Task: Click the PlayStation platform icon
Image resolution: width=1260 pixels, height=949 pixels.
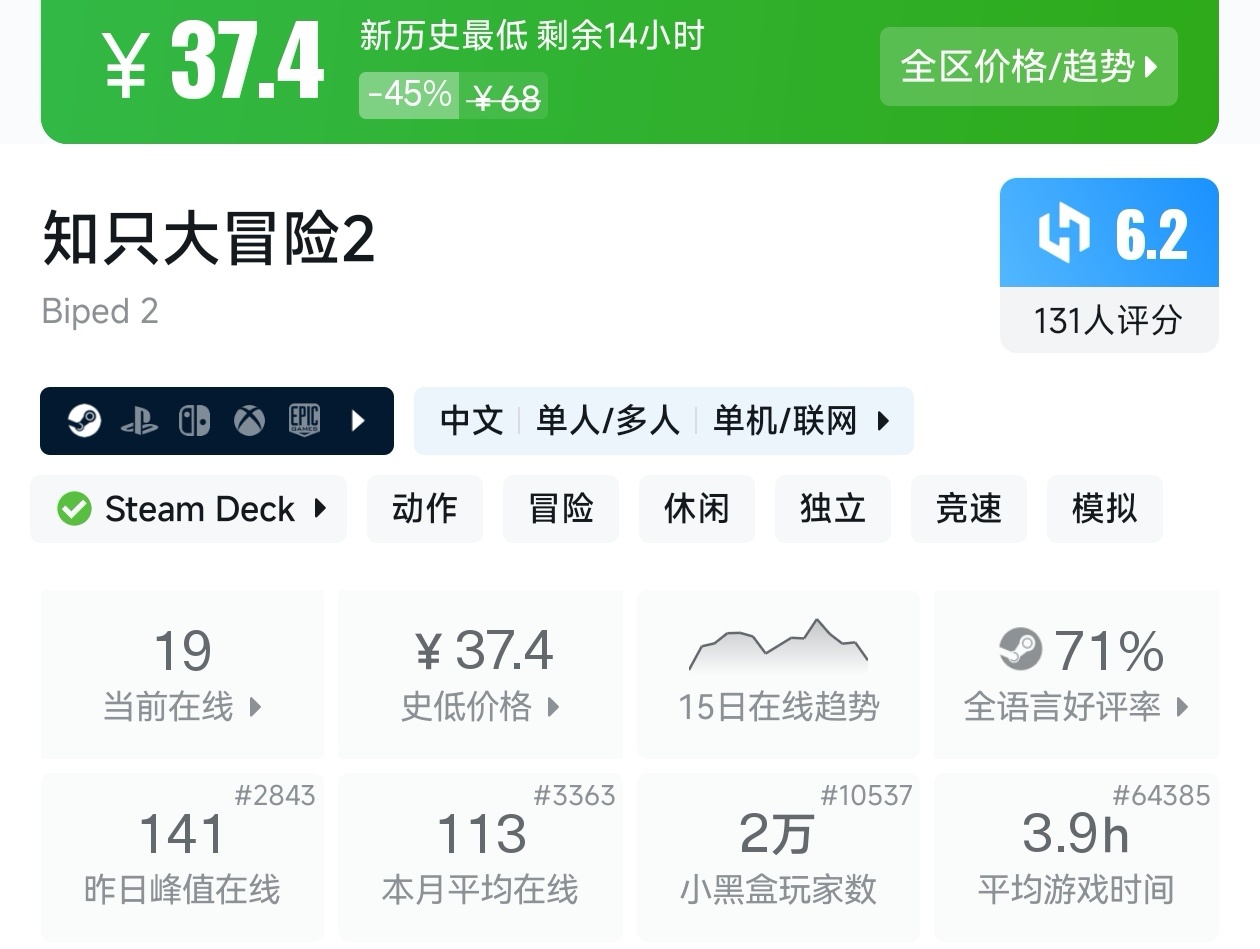Action: click(139, 421)
